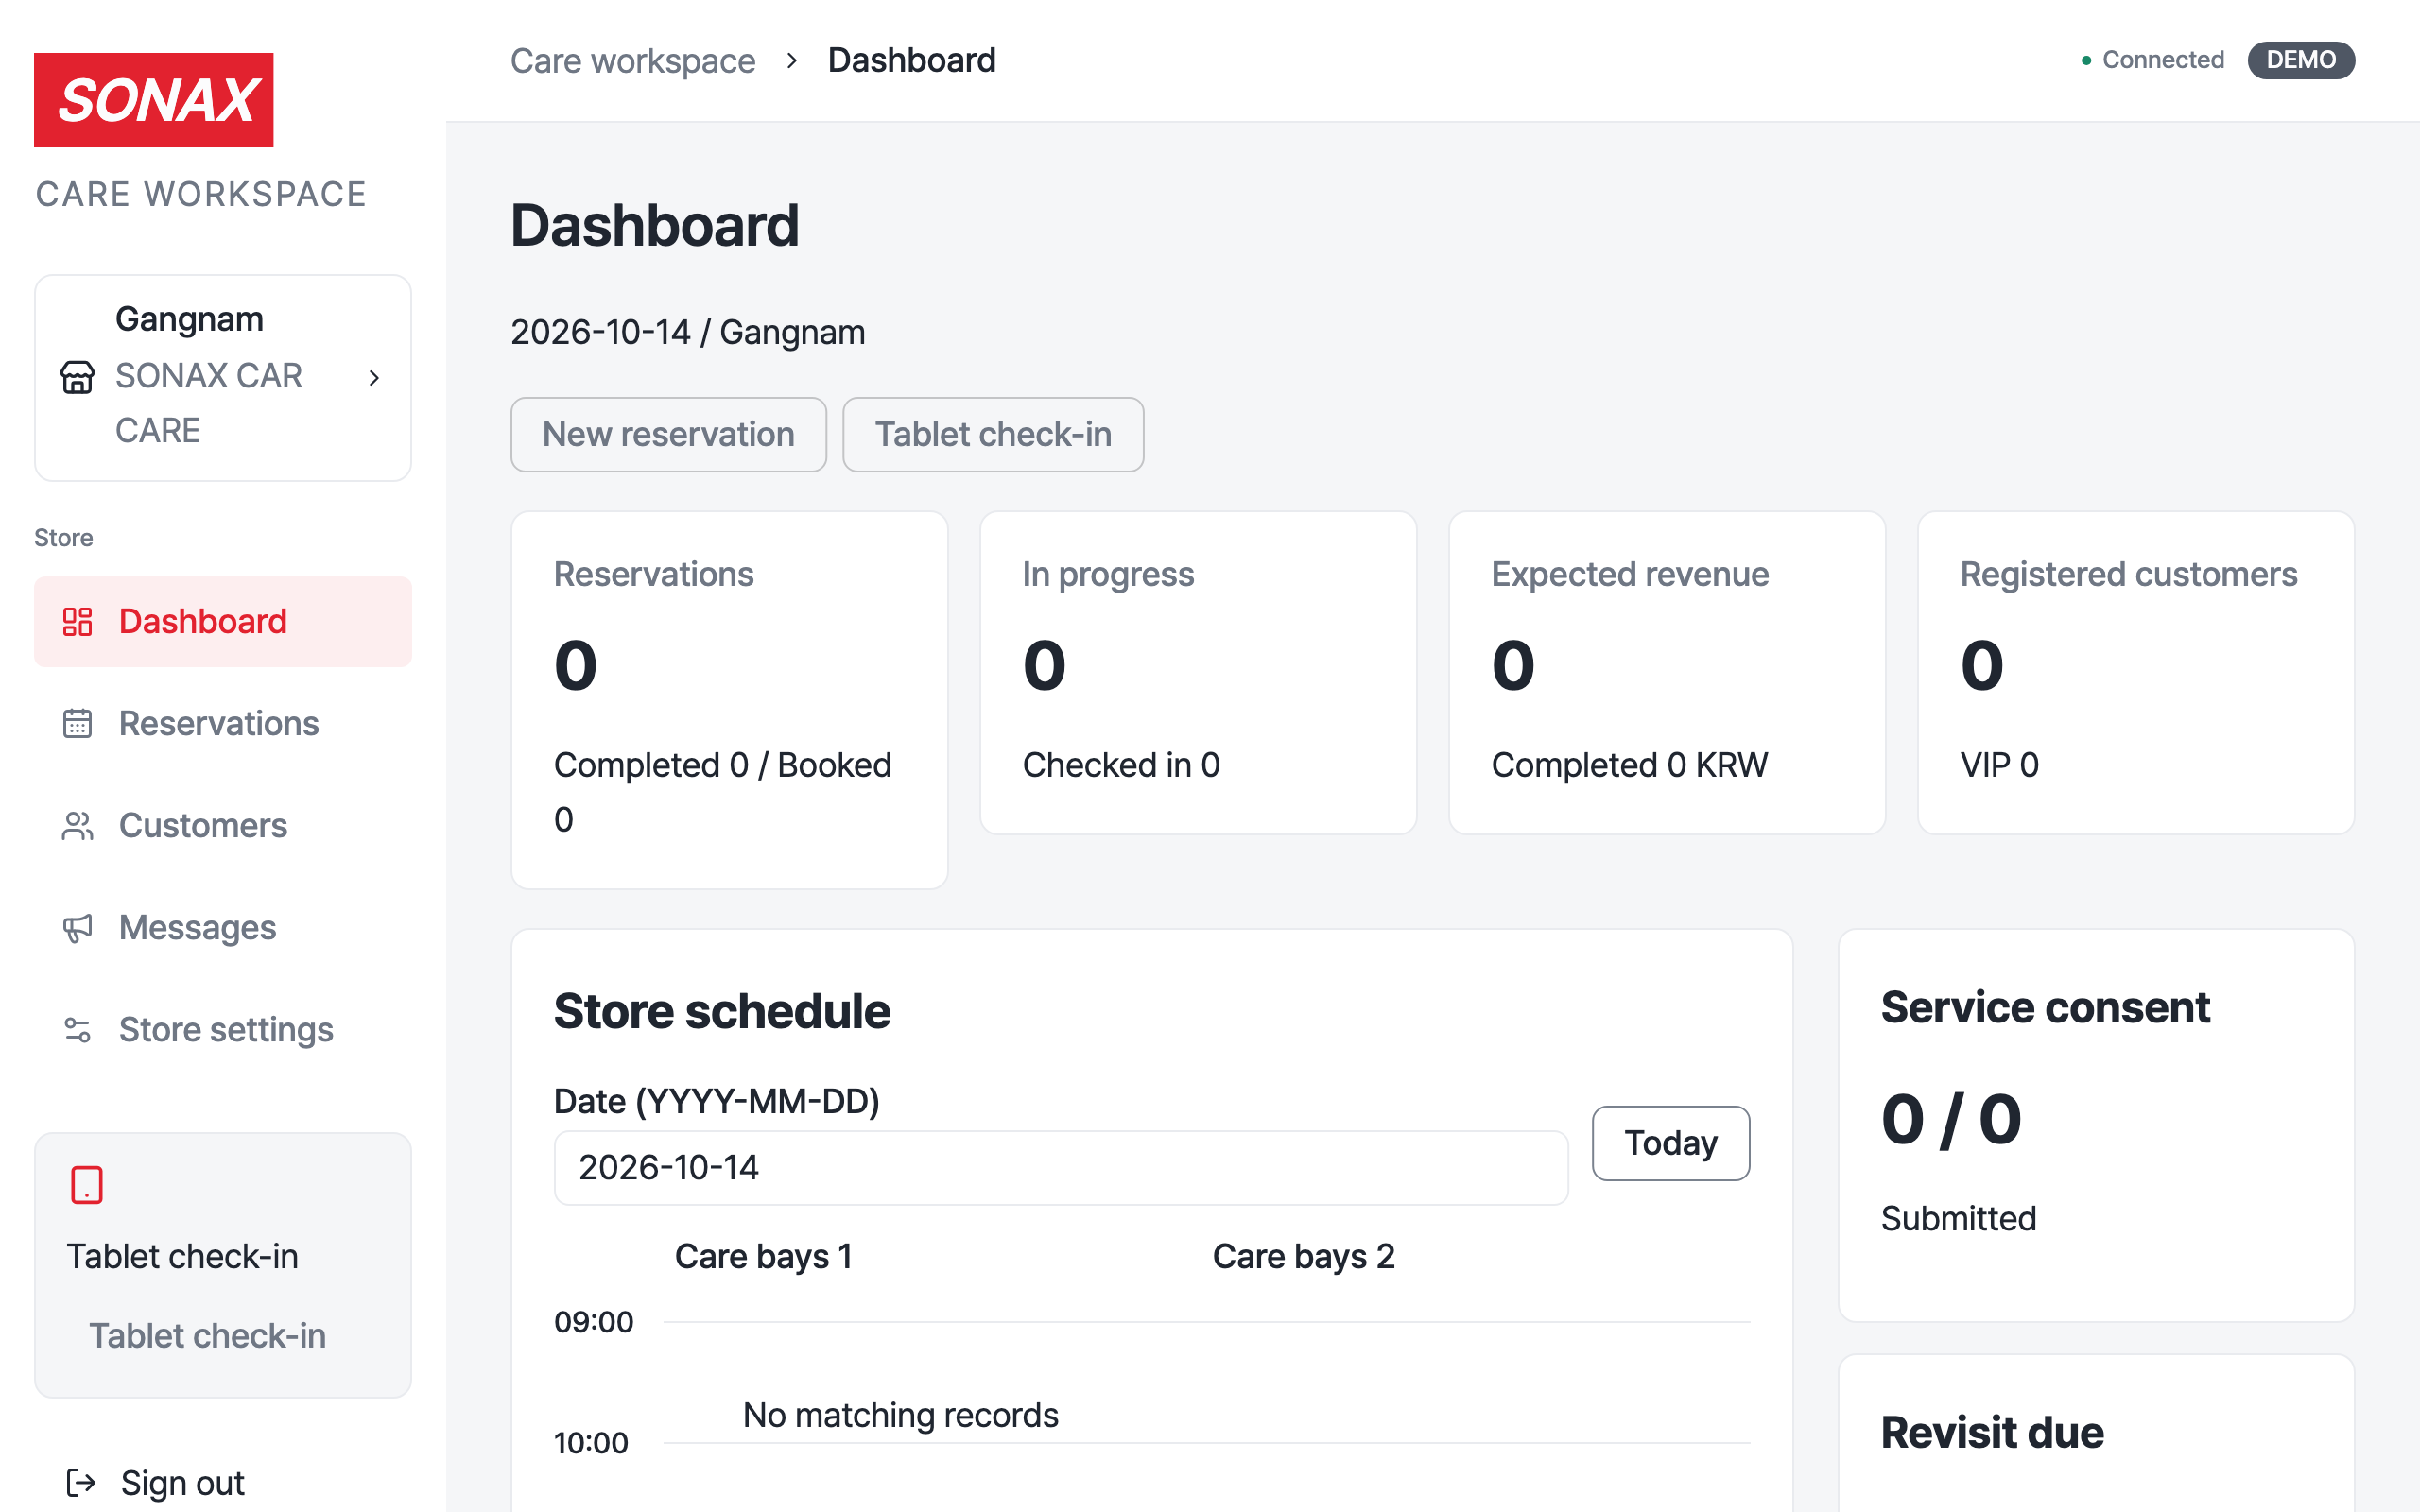Click the 'VIP 0' text
The height and width of the screenshot is (1512, 2420).
click(1999, 765)
